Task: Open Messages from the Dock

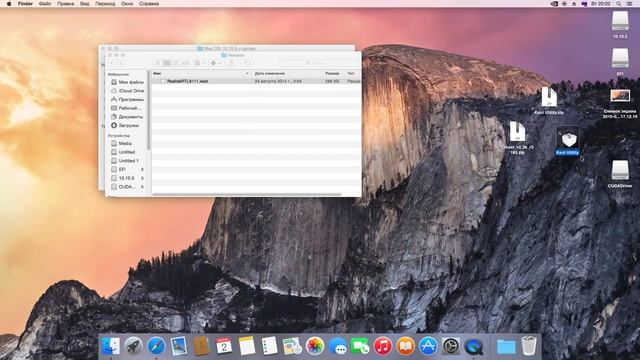Action: click(x=338, y=346)
